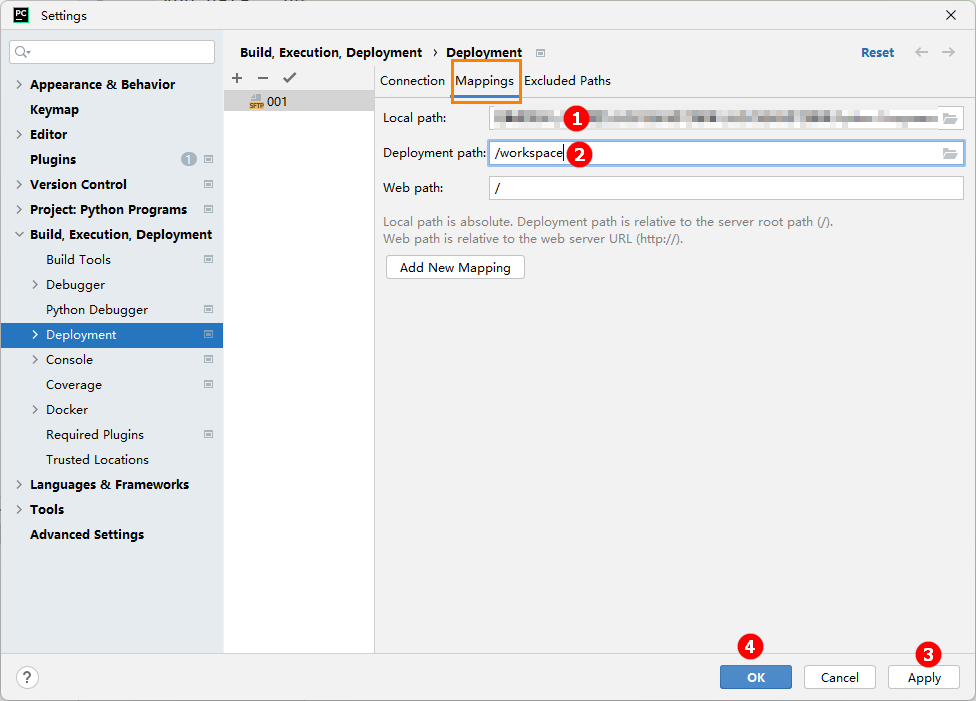Click the back navigation arrow

921,52
